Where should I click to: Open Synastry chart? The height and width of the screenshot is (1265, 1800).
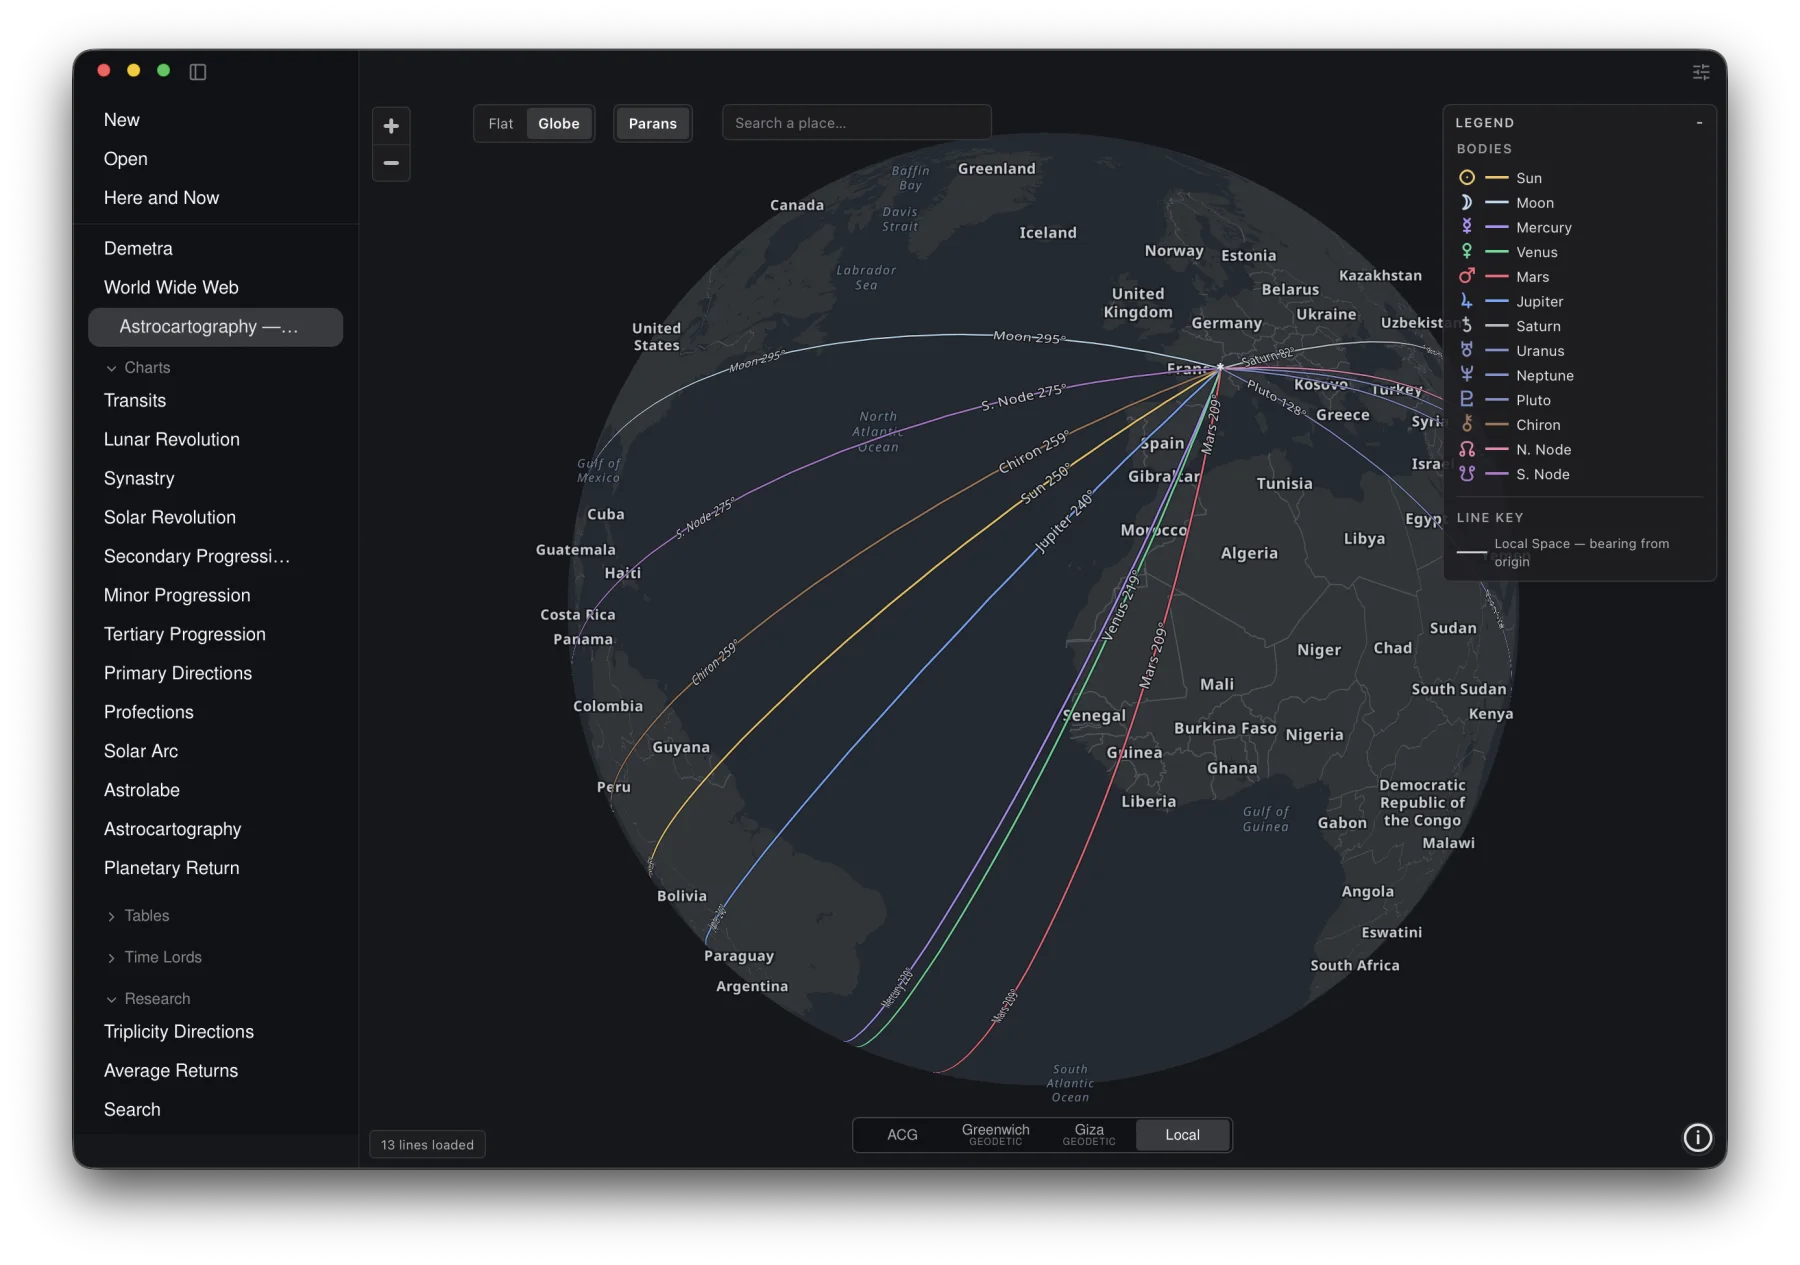click(x=139, y=479)
